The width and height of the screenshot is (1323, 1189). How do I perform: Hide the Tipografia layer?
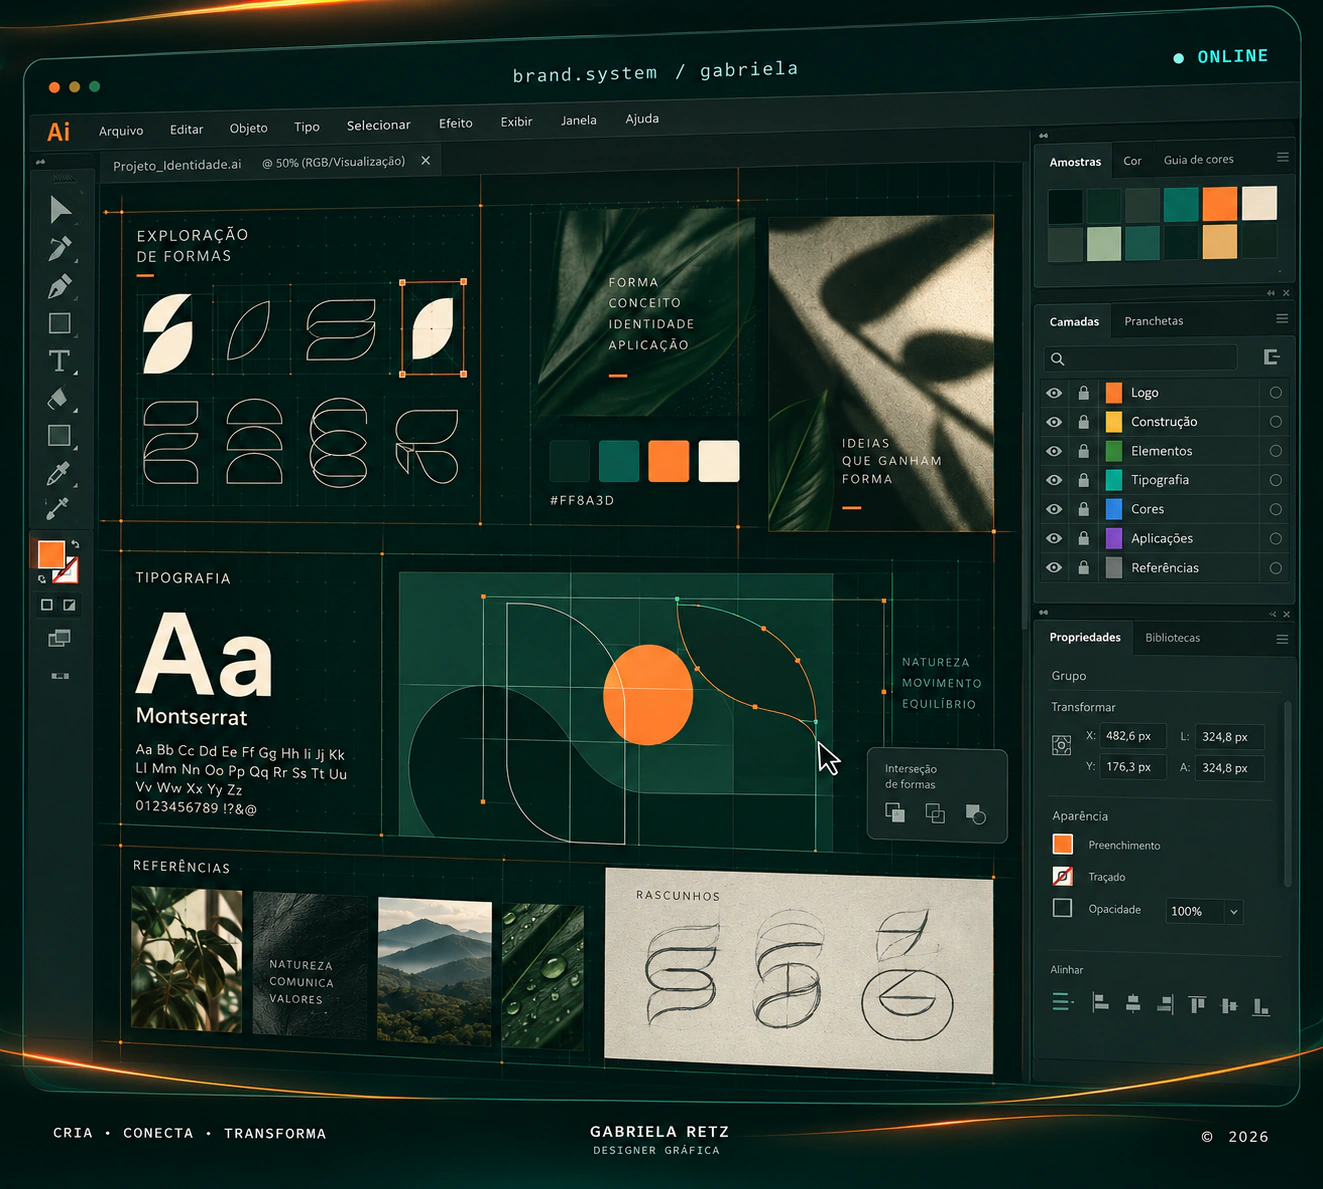point(1054,480)
